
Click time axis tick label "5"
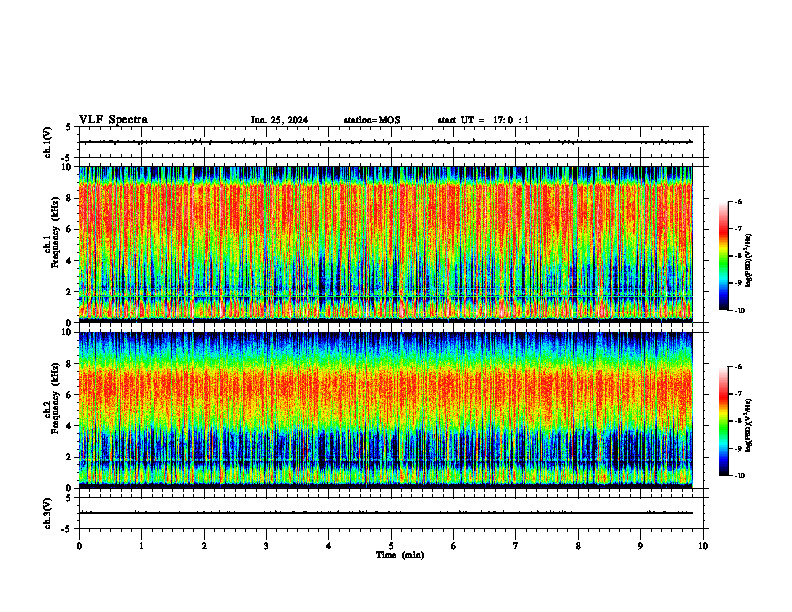(x=391, y=546)
